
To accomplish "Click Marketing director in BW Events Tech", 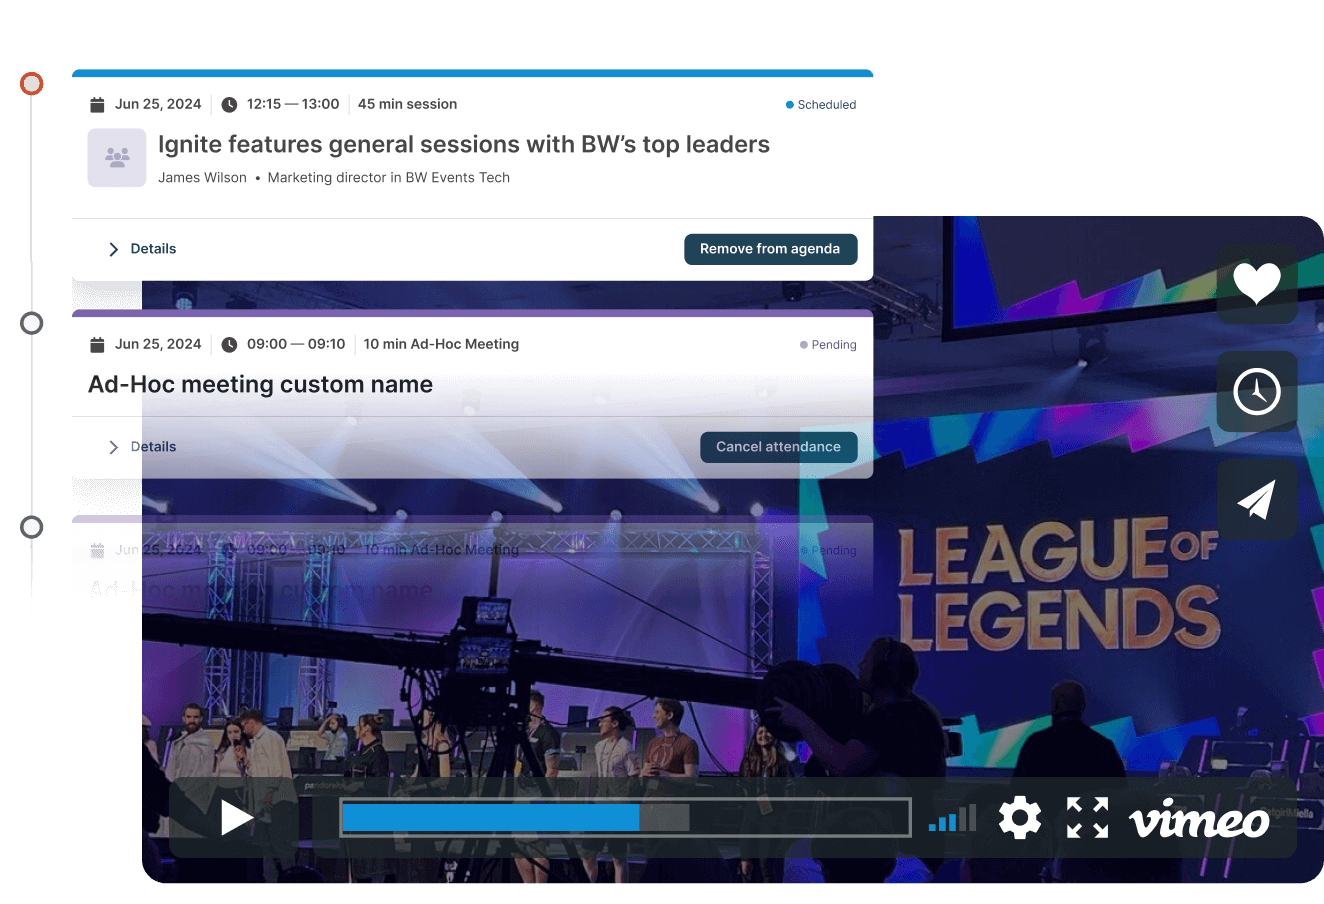I will click(389, 177).
